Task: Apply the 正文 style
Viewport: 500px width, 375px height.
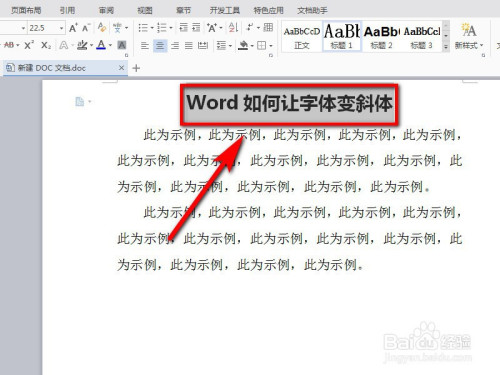Action: (302, 37)
